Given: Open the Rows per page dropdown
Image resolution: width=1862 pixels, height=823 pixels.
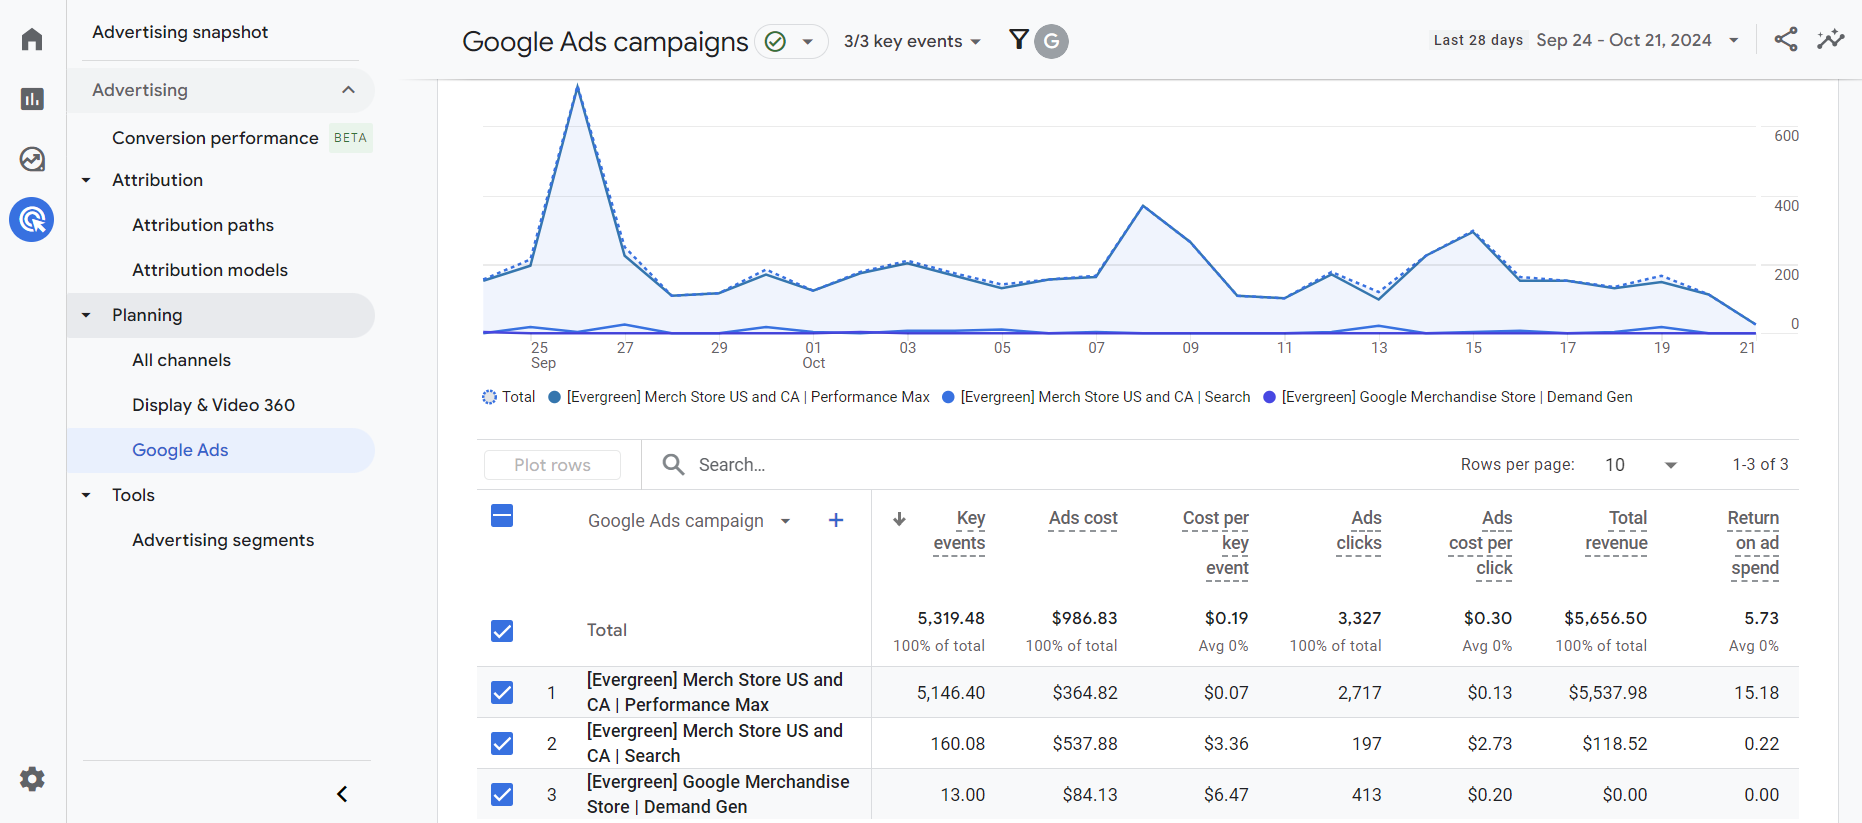Looking at the screenshot, I should [1641, 465].
